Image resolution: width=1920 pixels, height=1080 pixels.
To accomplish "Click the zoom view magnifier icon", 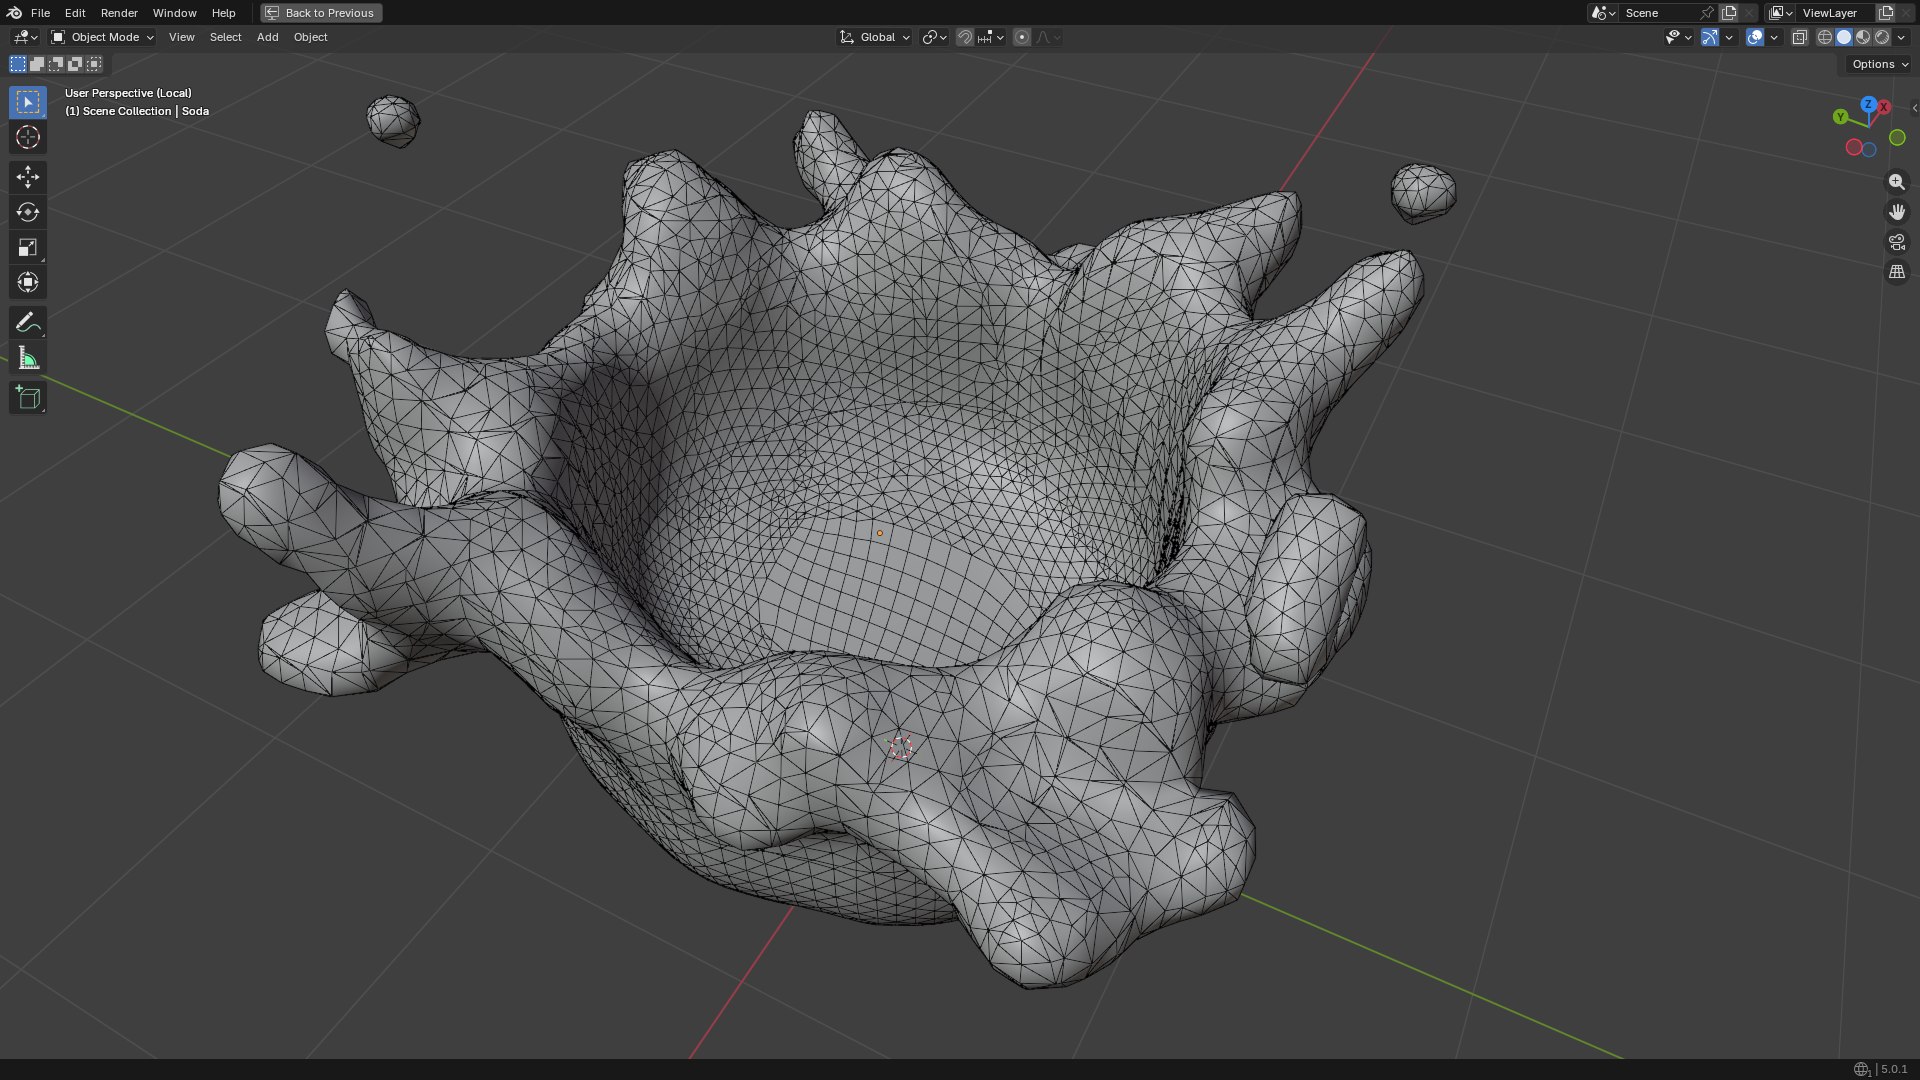I will click(1896, 182).
